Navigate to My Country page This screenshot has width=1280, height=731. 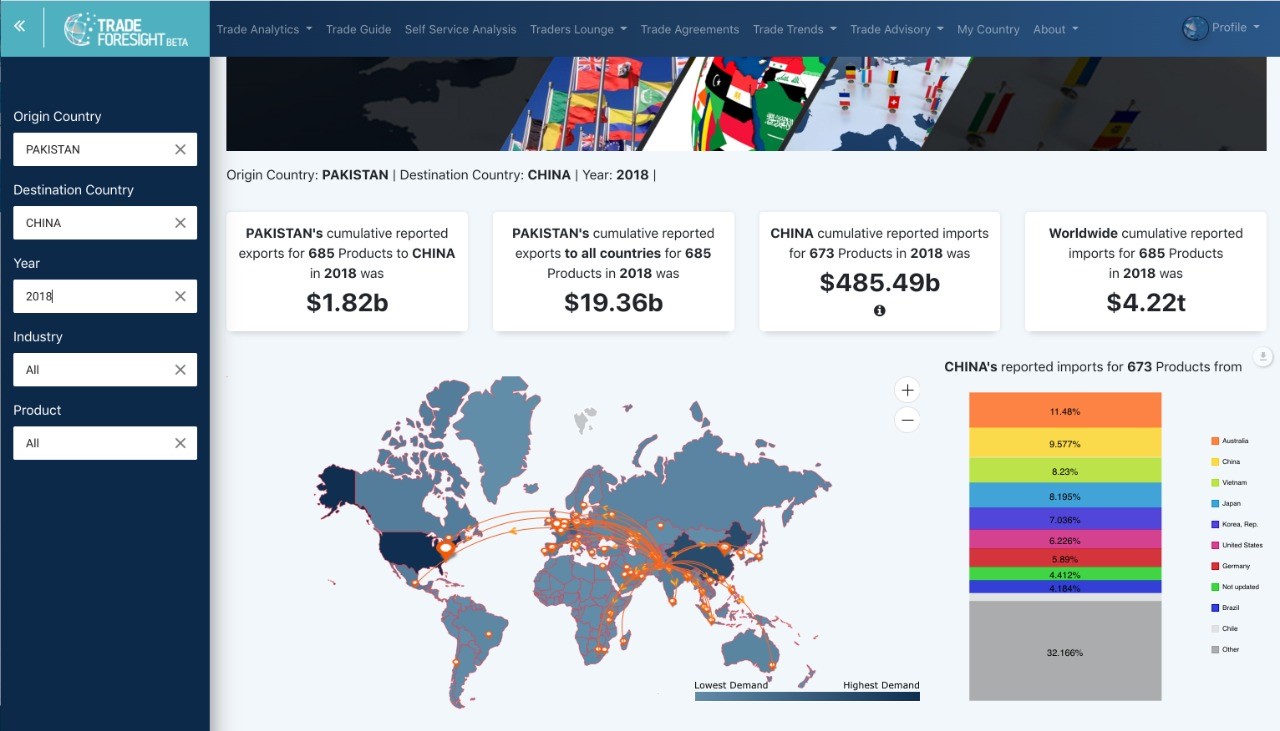coord(988,29)
